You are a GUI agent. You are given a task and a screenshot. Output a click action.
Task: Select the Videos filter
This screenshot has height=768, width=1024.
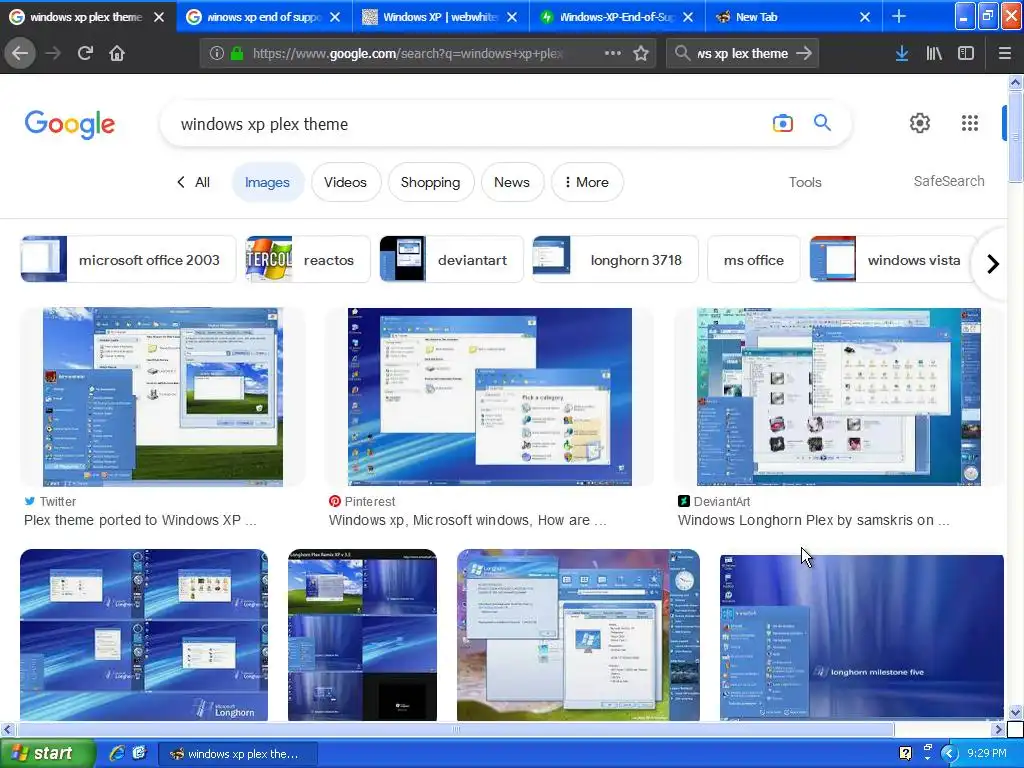click(345, 182)
